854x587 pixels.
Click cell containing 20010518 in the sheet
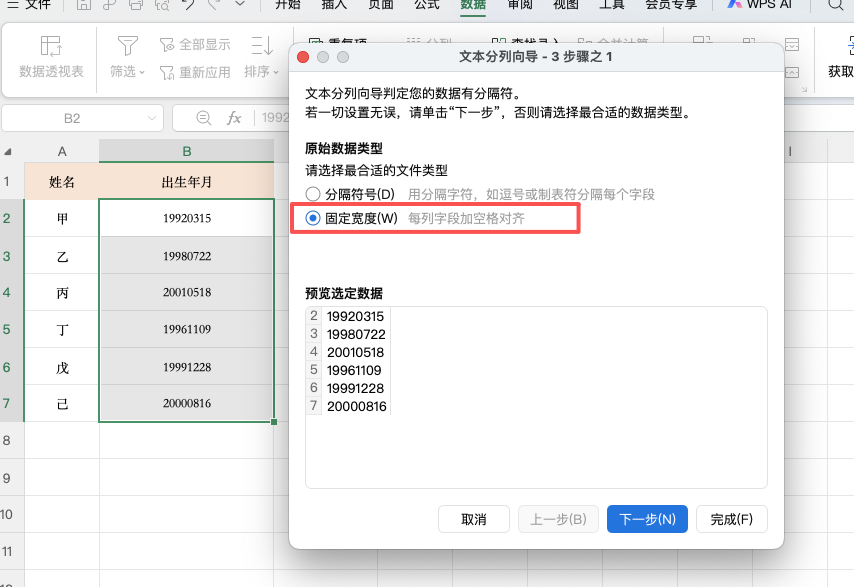click(x=187, y=292)
